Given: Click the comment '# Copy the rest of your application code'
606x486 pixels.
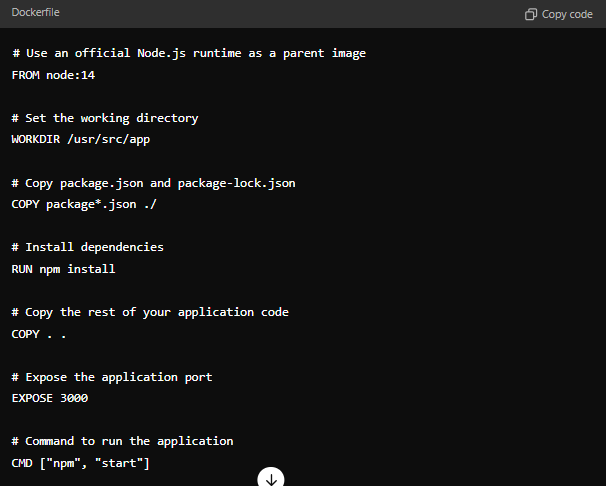Looking at the screenshot, I should pyautogui.click(x=150, y=312).
